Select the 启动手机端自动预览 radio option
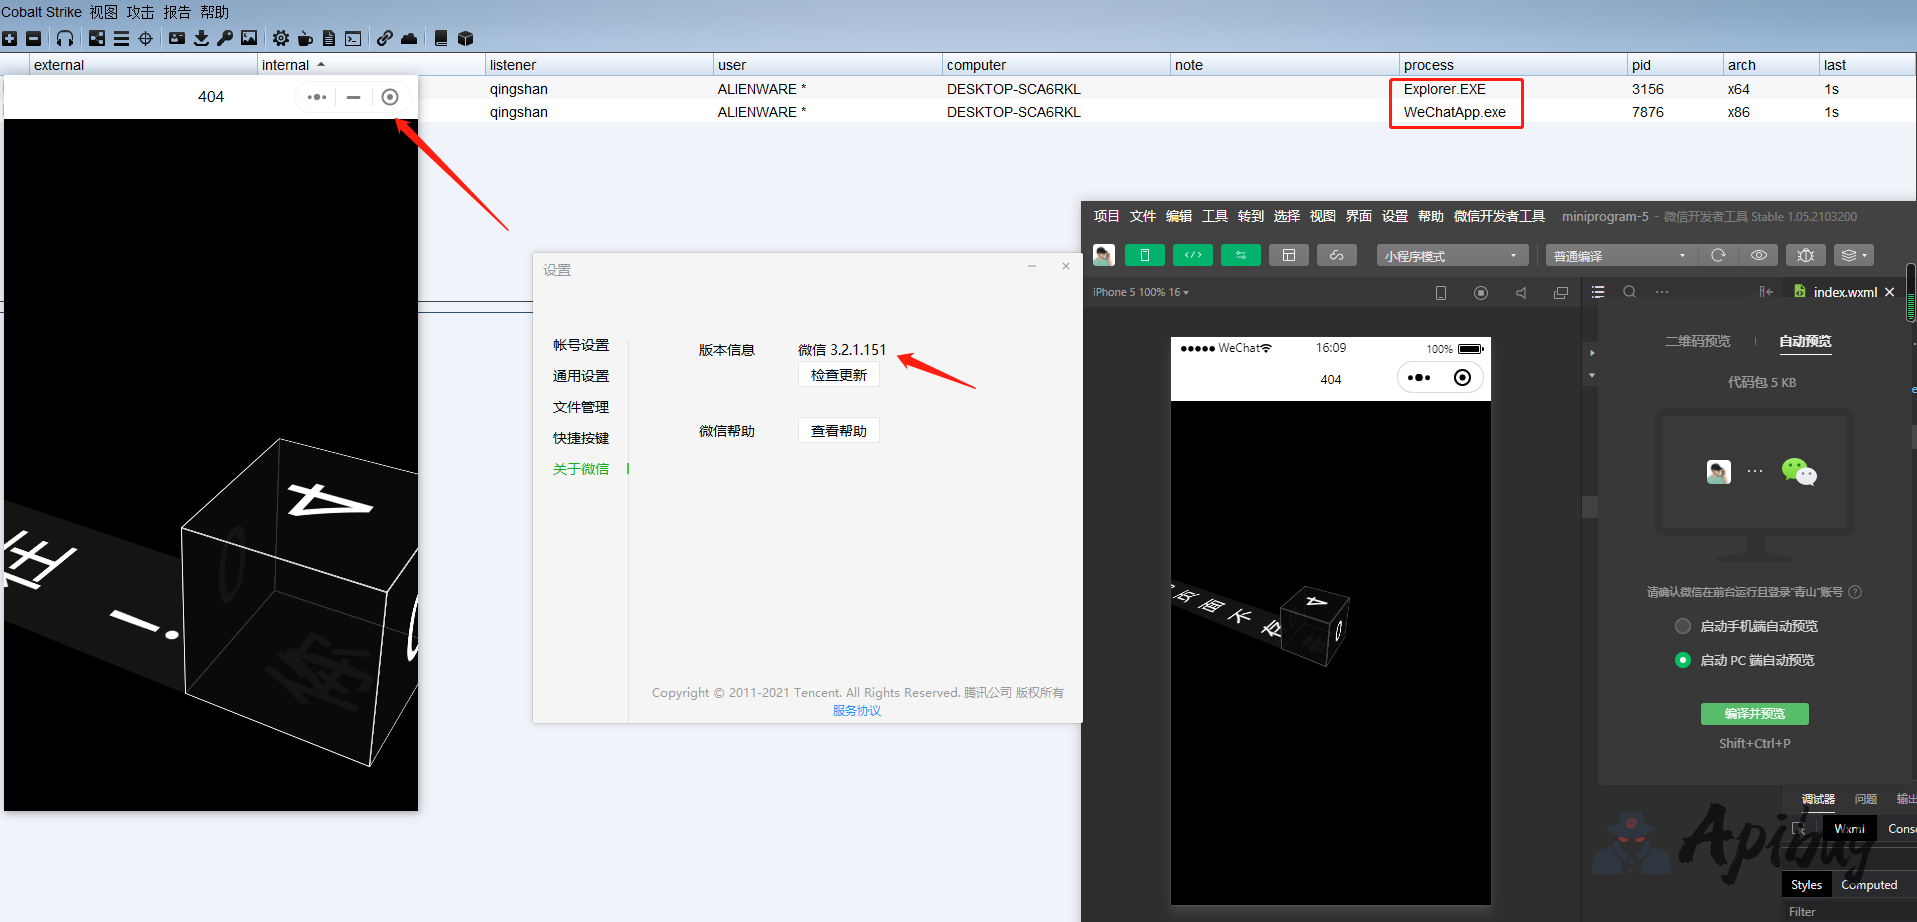The image size is (1917, 922). [1683, 626]
